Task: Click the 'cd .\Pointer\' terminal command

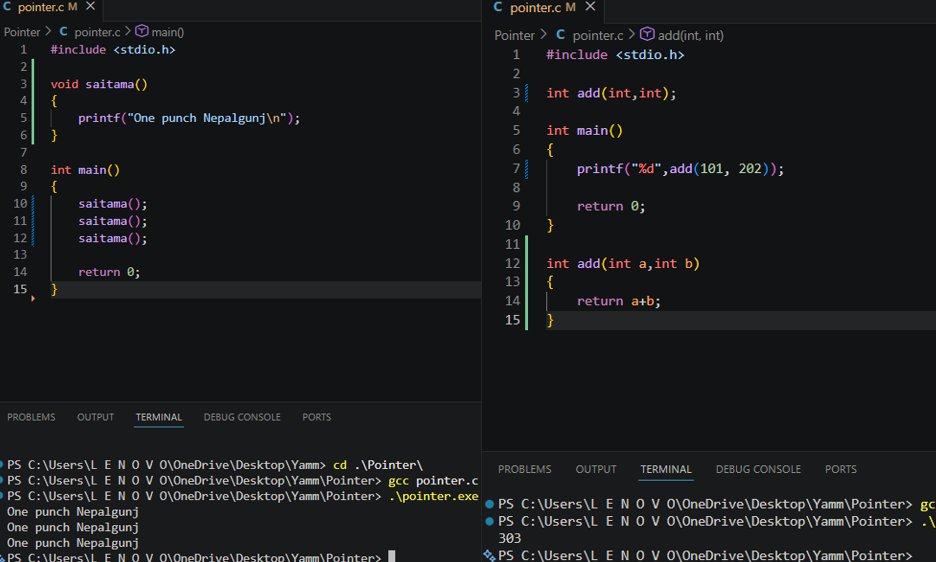Action: [x=377, y=465]
